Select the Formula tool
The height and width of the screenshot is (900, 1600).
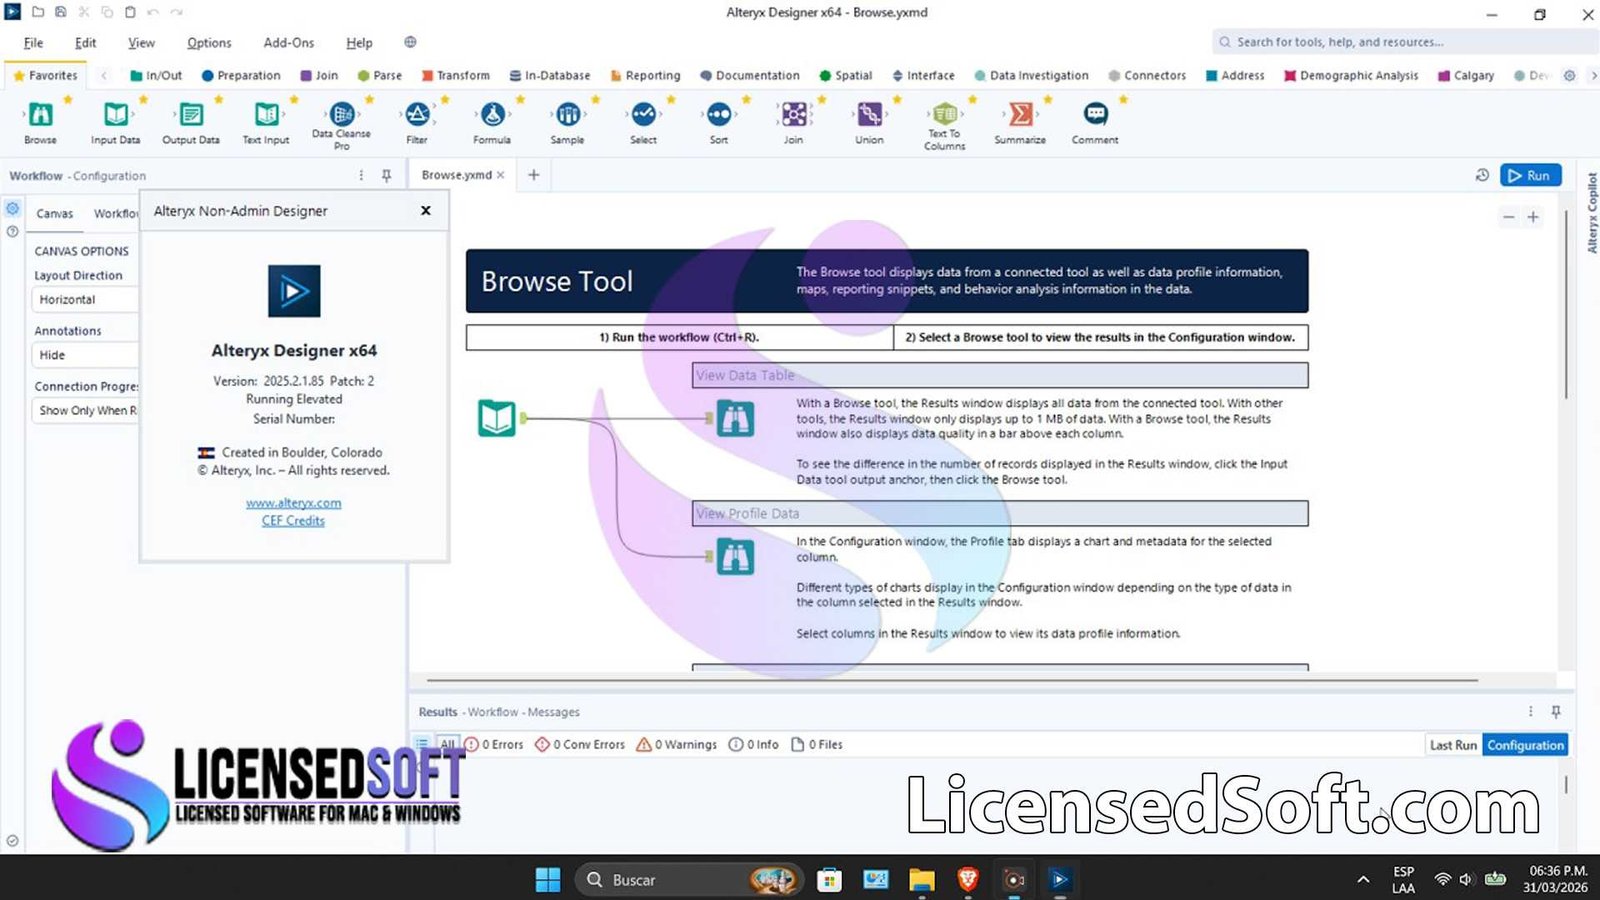(491, 120)
